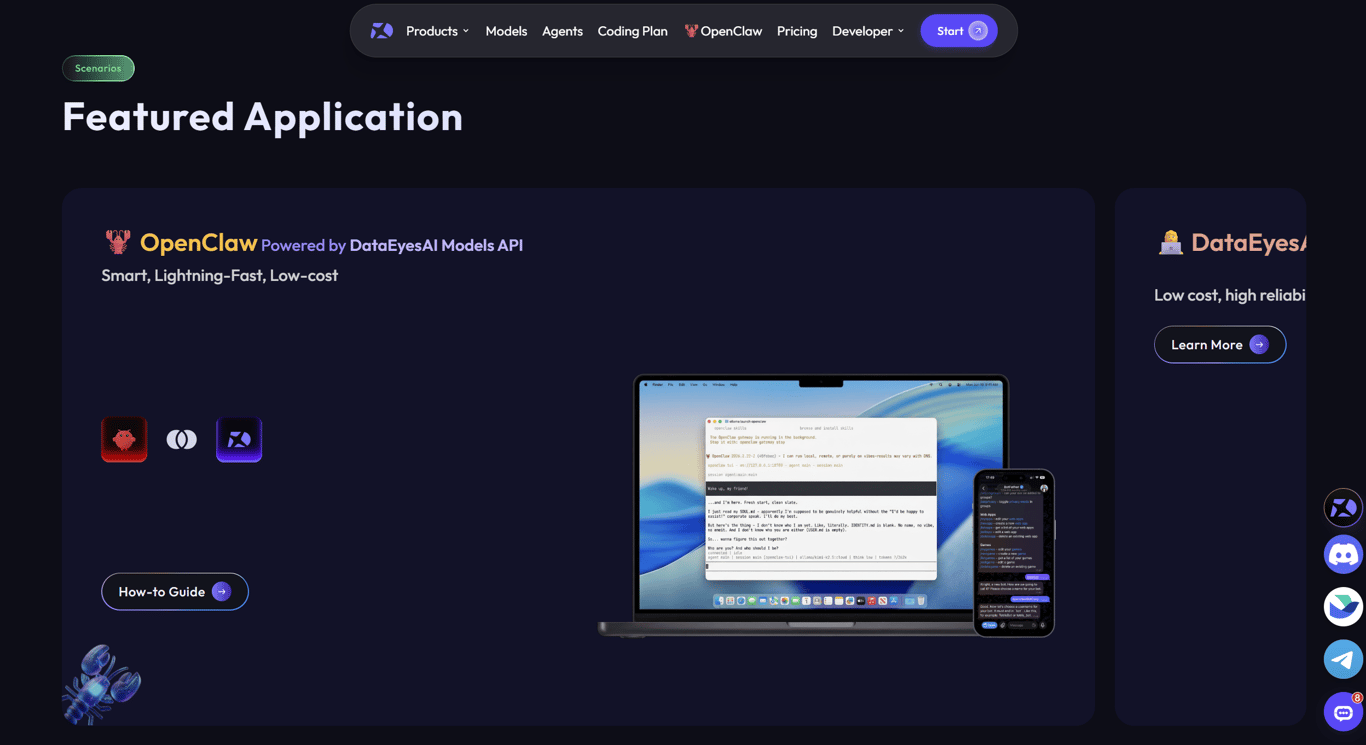1366x745 pixels.
Task: Click the purple DataEyesAI app icon
Action: tap(239, 439)
